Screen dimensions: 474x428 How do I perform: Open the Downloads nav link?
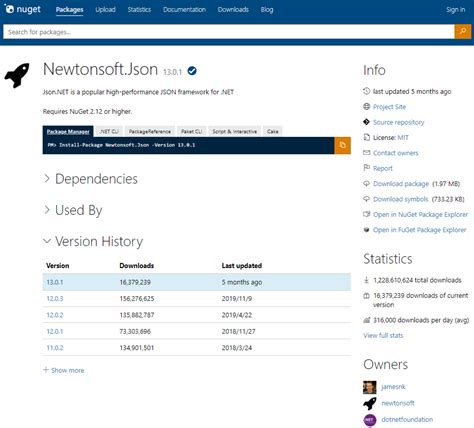coord(233,9)
